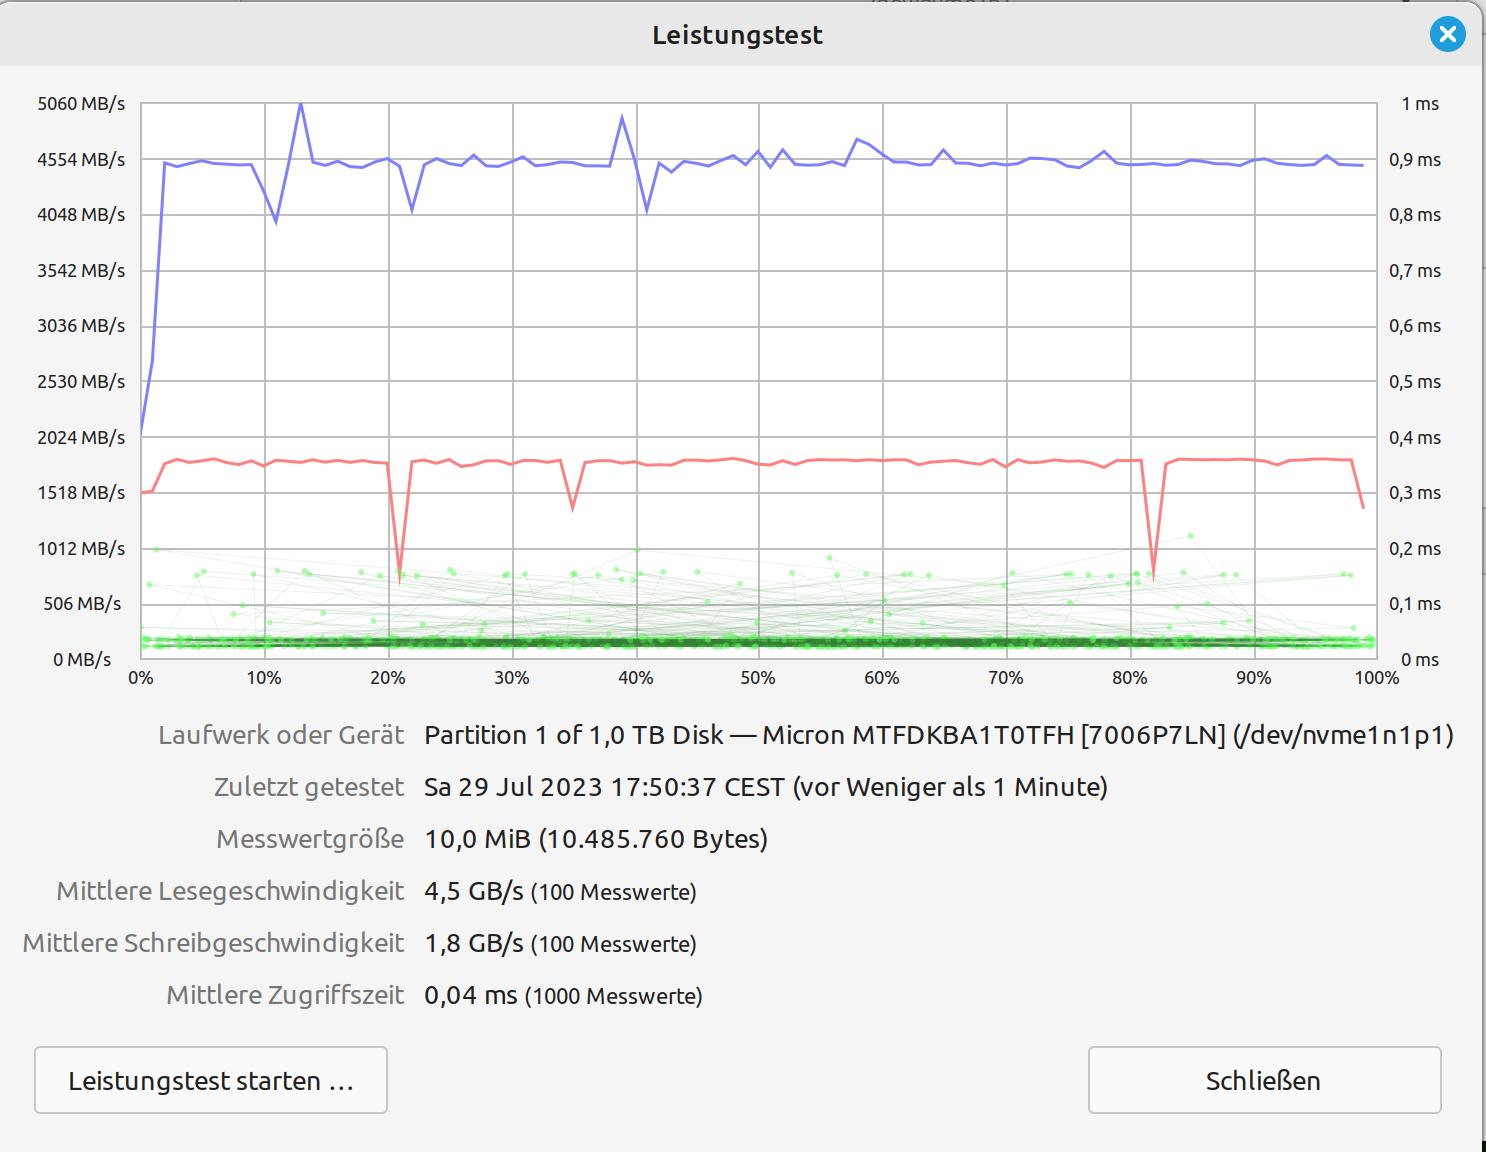
Task: Click the "0%" x-axis label
Action: tap(141, 678)
